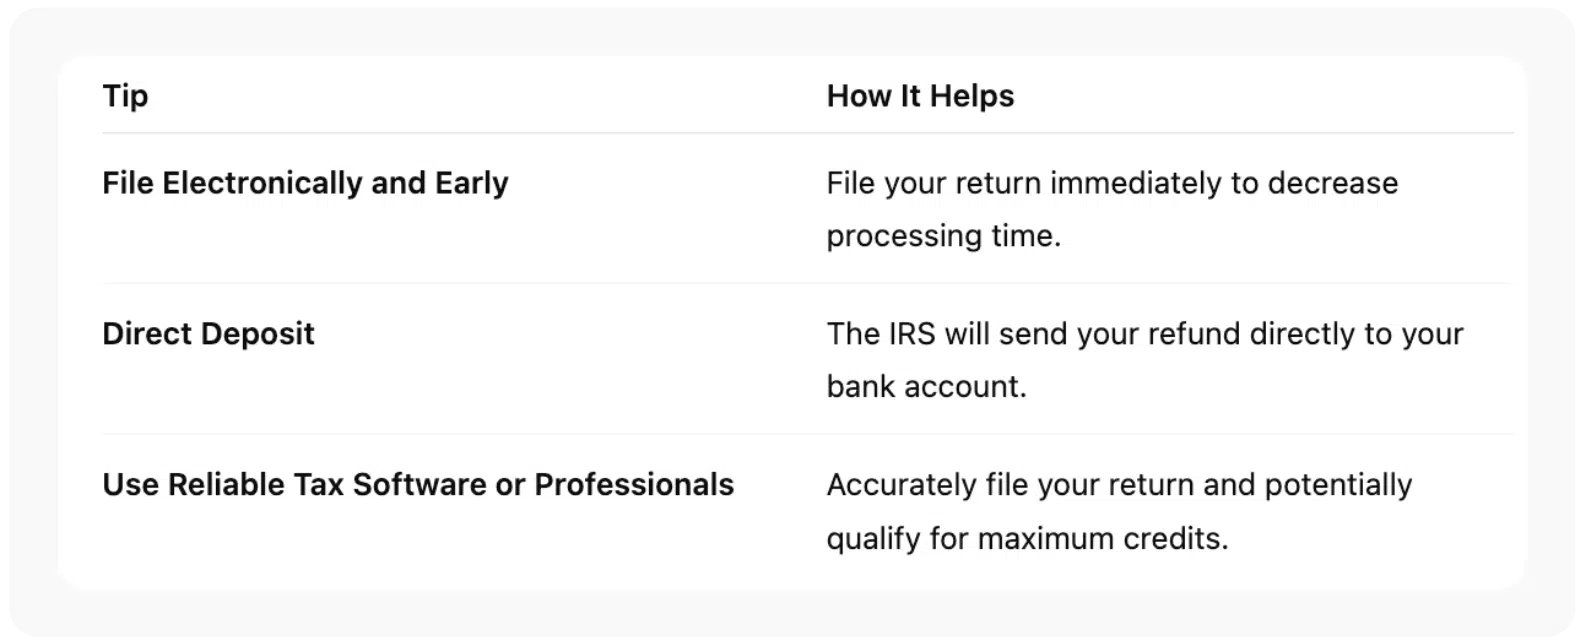Select the "Direct Deposit" tip cell
The height and width of the screenshot is (641, 1583).
click(208, 334)
